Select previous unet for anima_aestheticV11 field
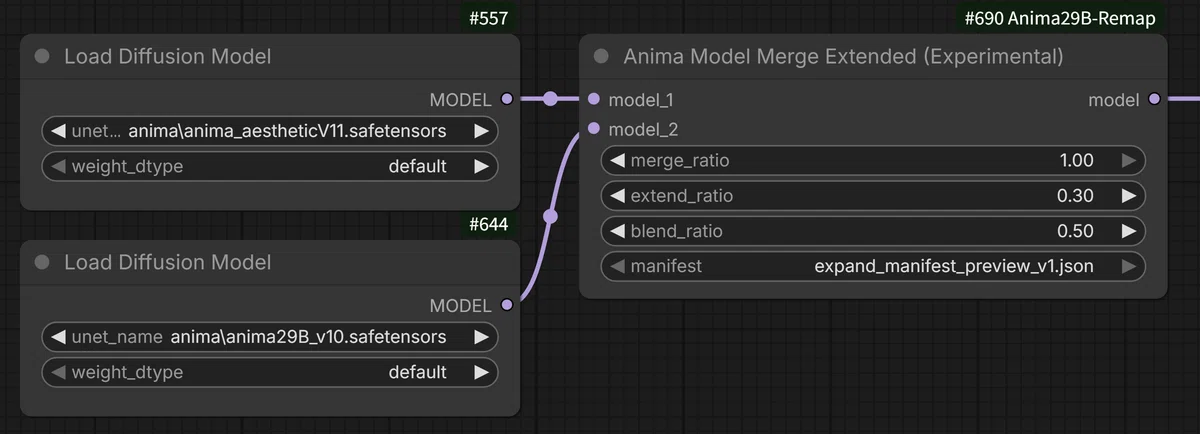1200x434 pixels. tap(58, 131)
